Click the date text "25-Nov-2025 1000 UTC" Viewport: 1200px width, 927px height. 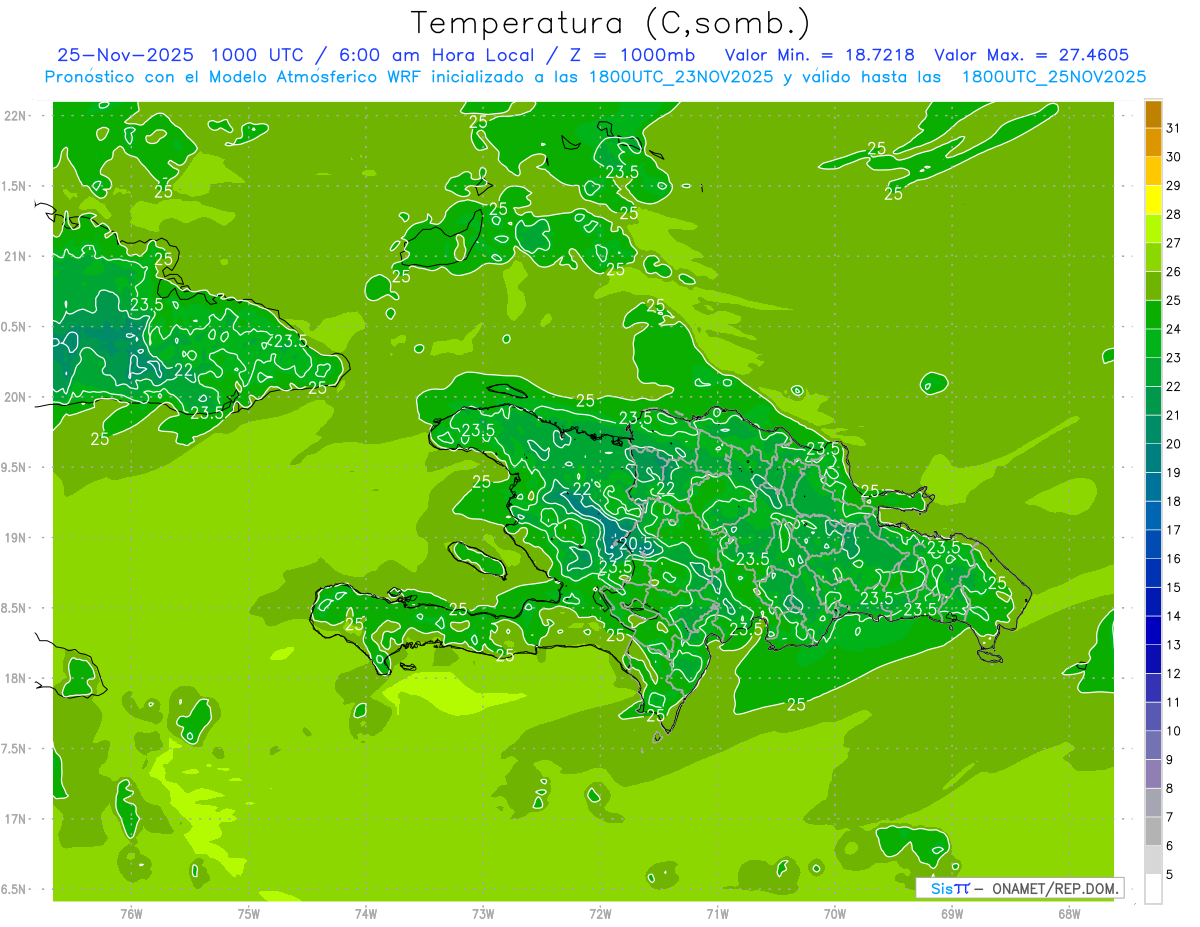[180, 56]
